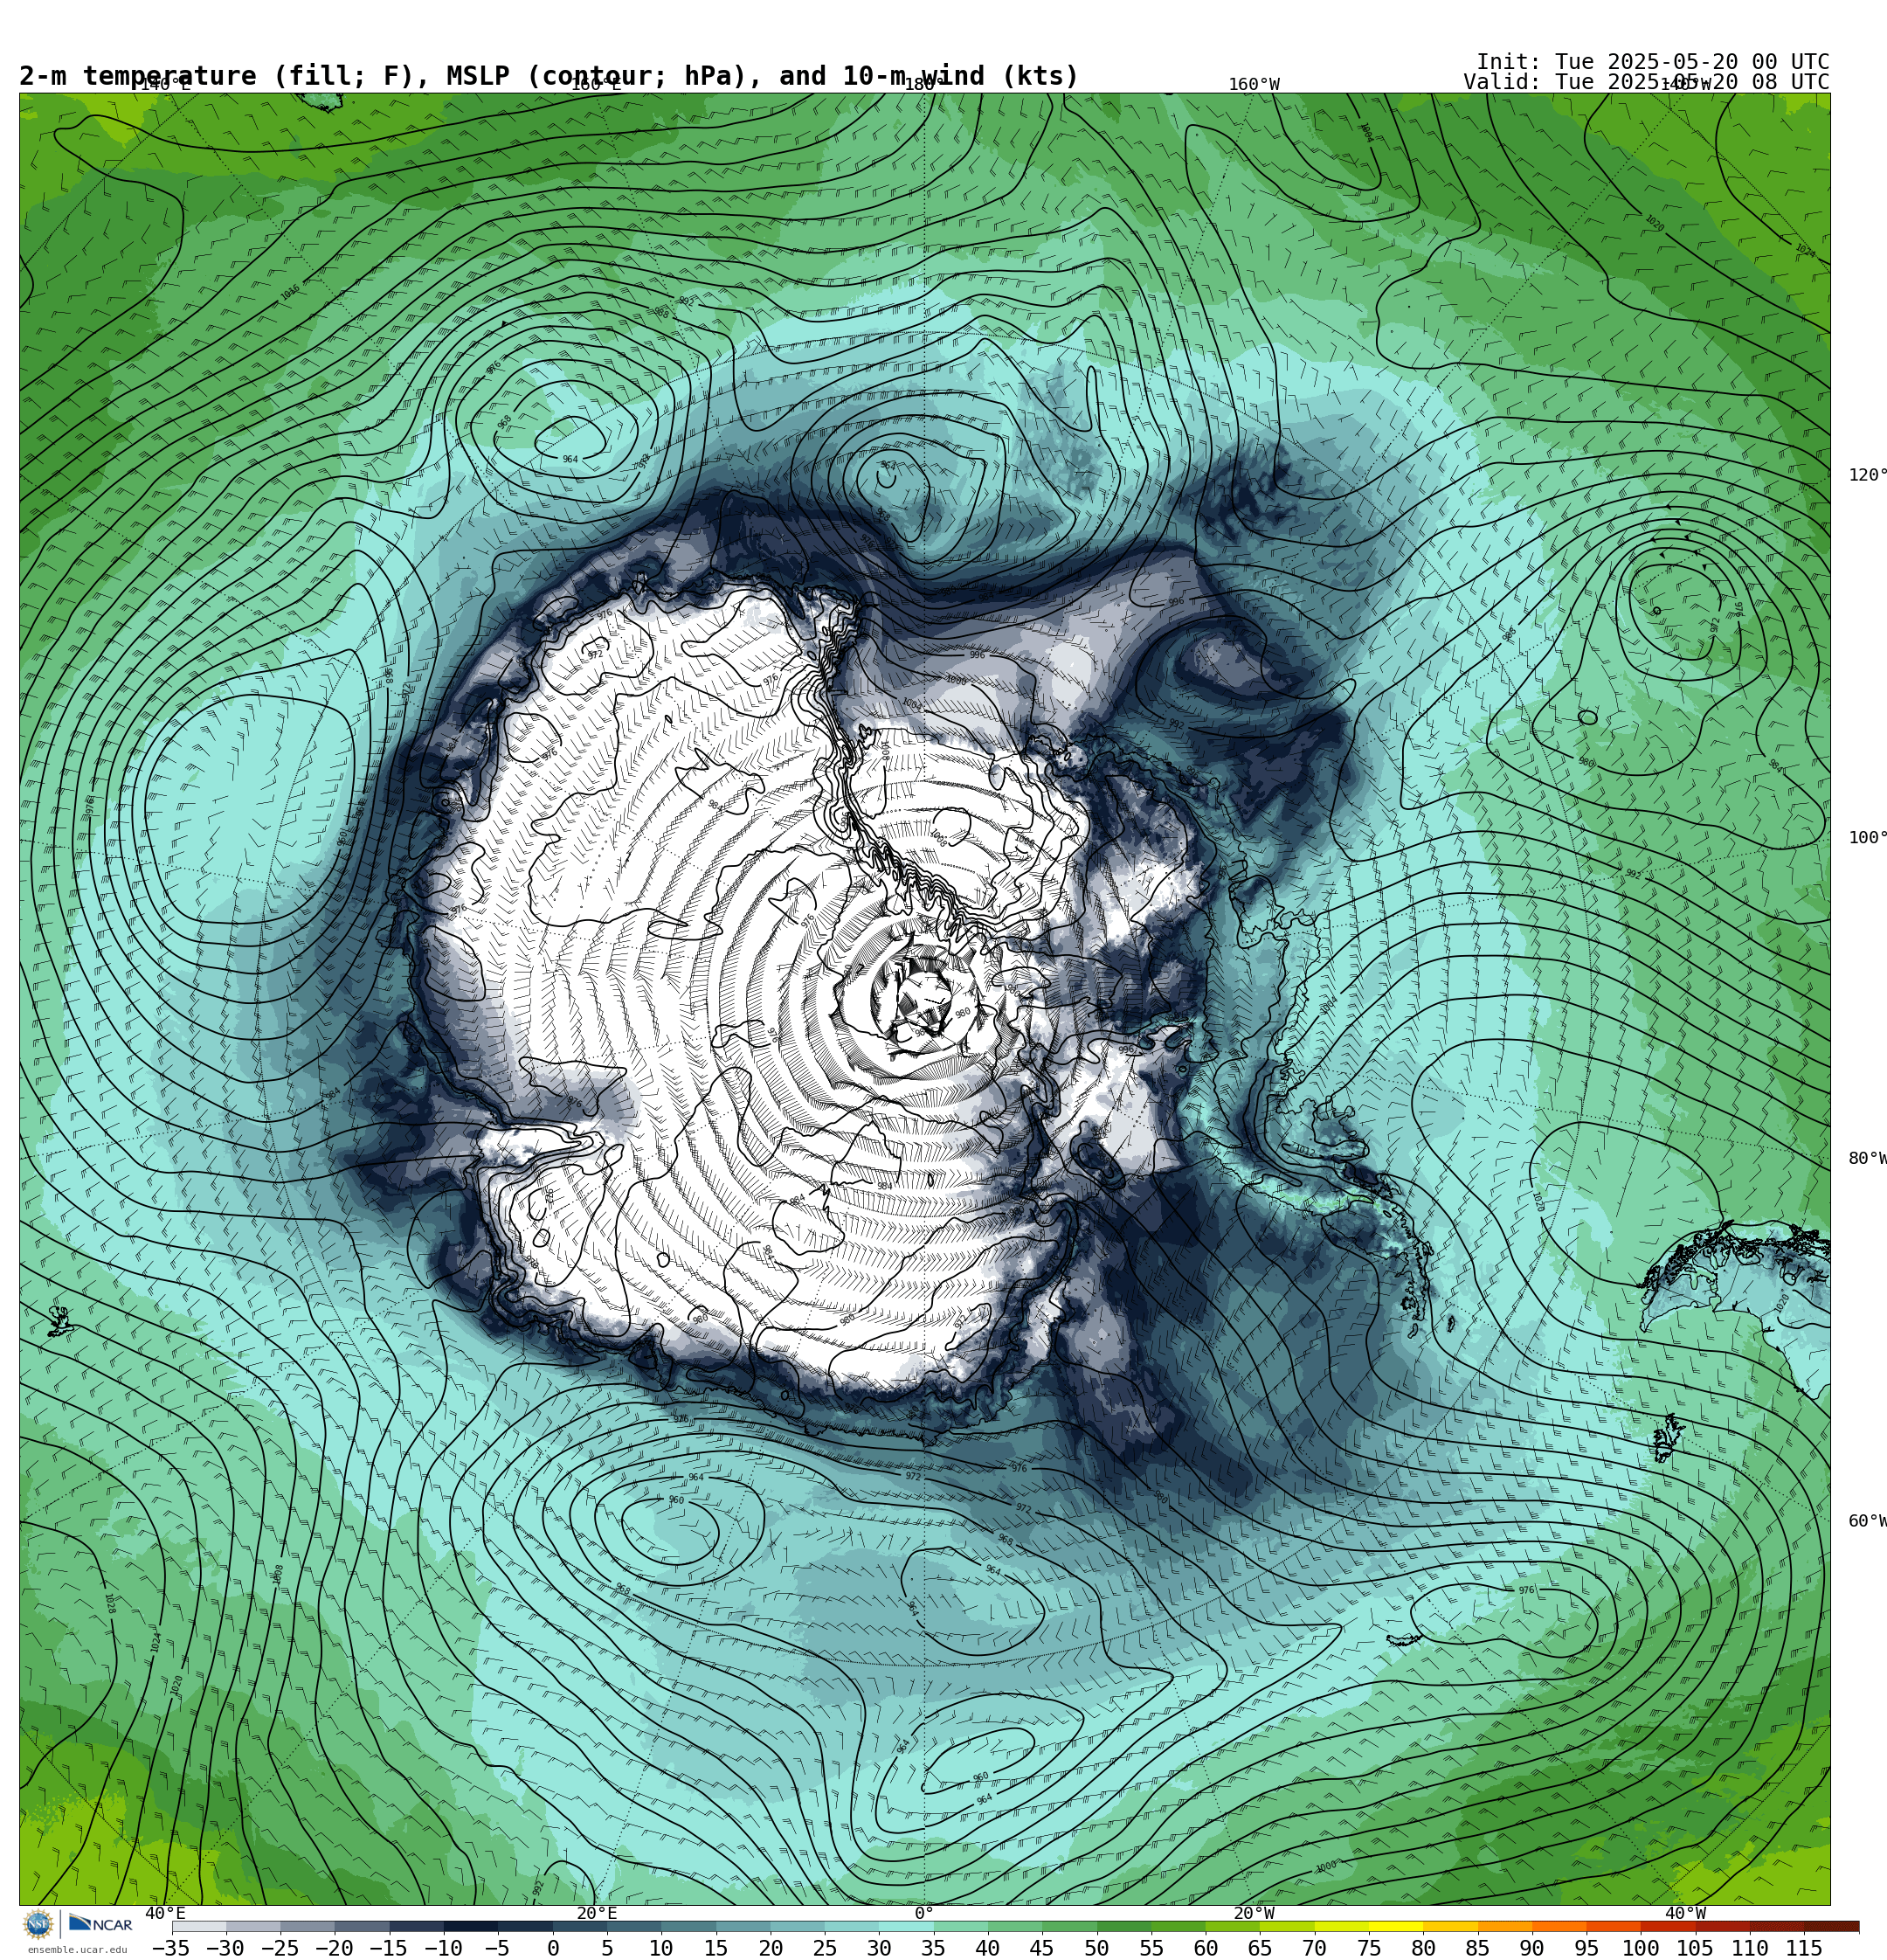Click the '60' colorbar tick label

point(1206,1948)
